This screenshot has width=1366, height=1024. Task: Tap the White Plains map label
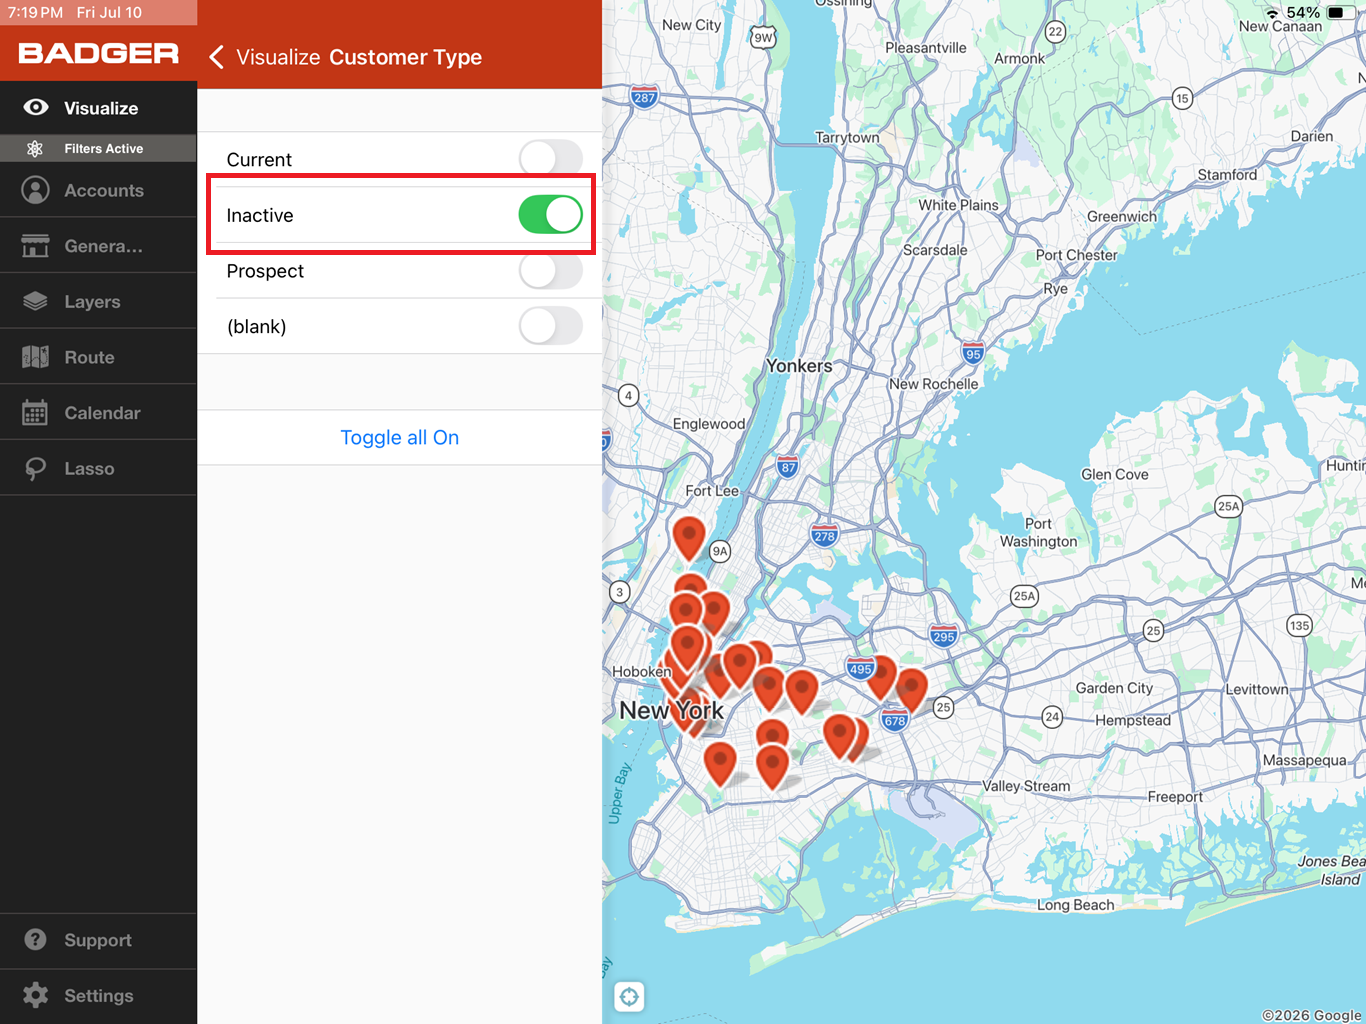958,205
